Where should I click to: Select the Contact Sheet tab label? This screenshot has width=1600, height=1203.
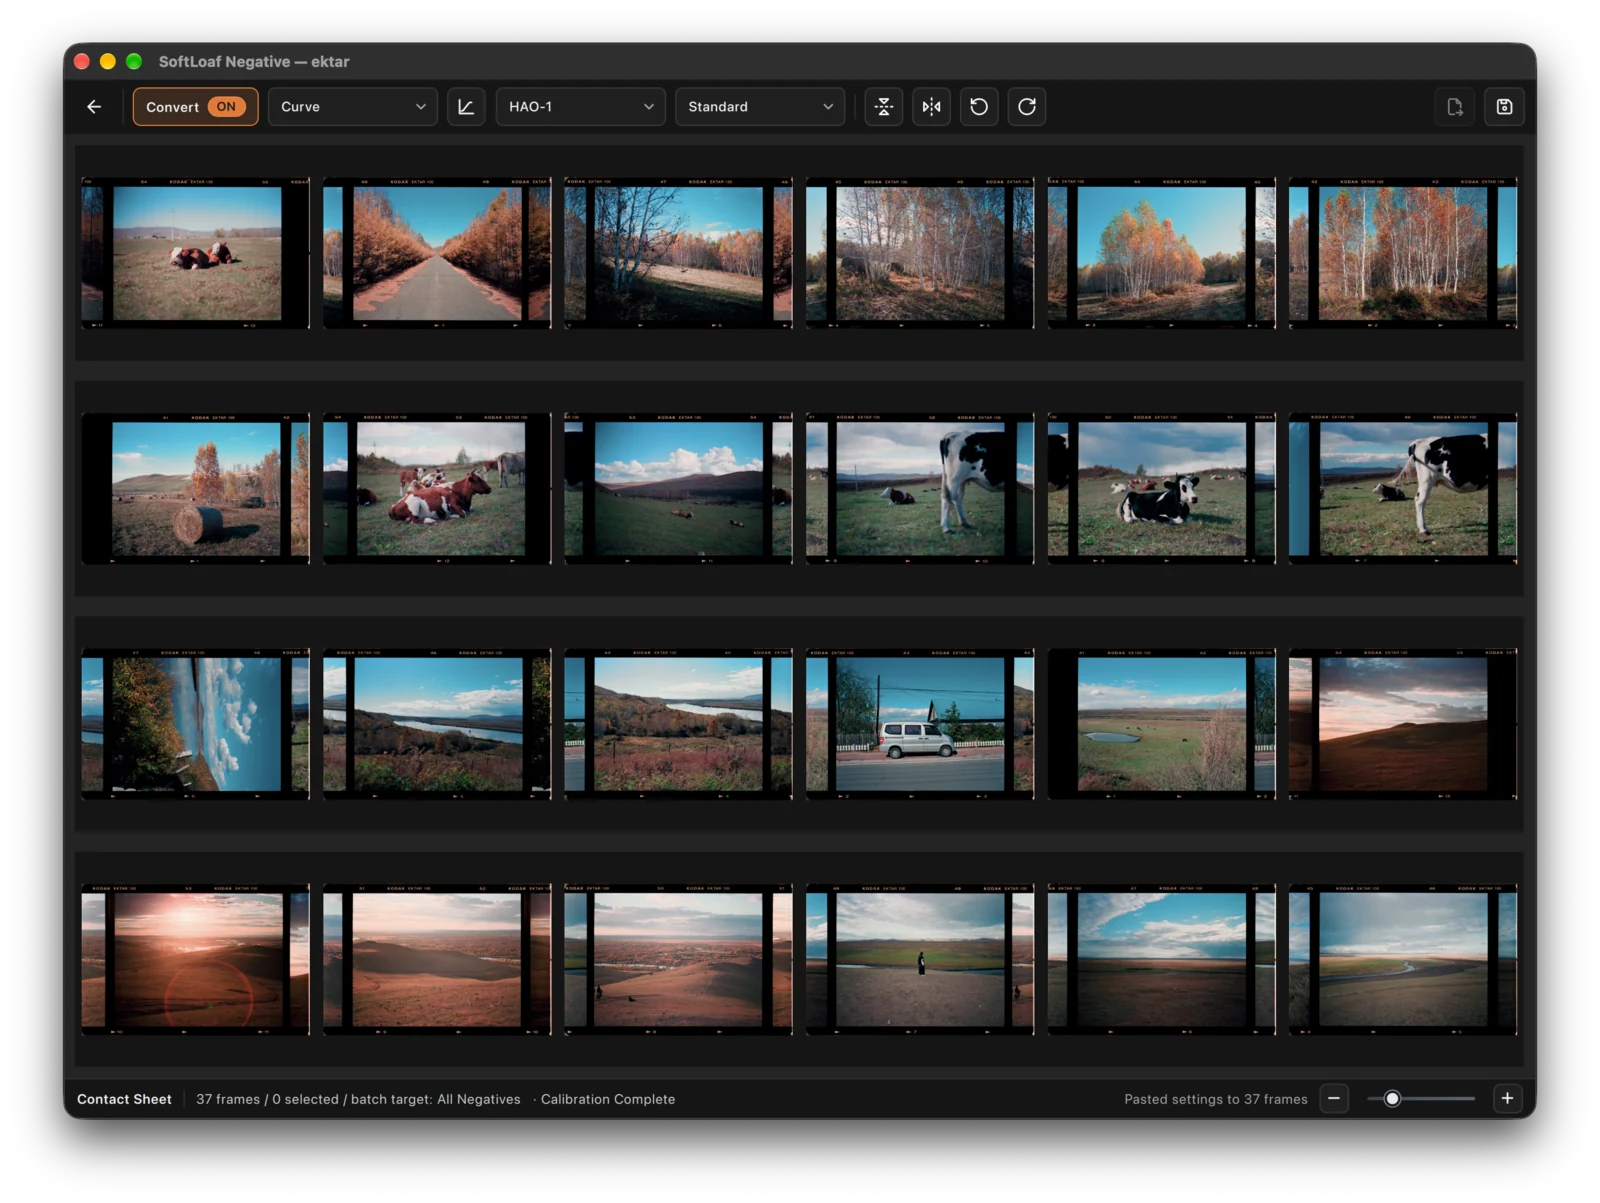tap(124, 1099)
